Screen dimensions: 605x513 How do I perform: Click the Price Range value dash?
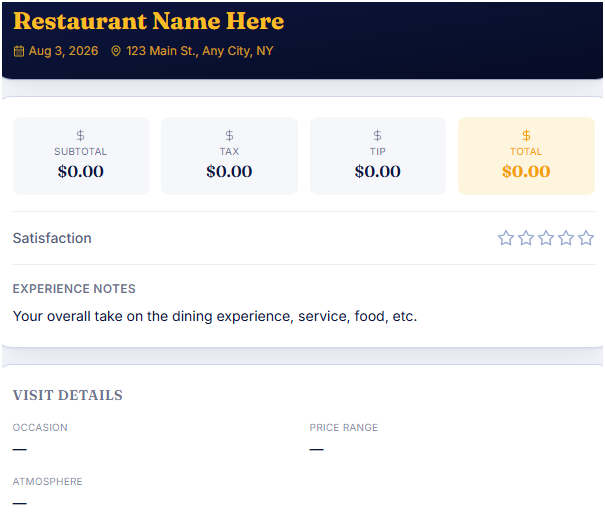click(316, 449)
